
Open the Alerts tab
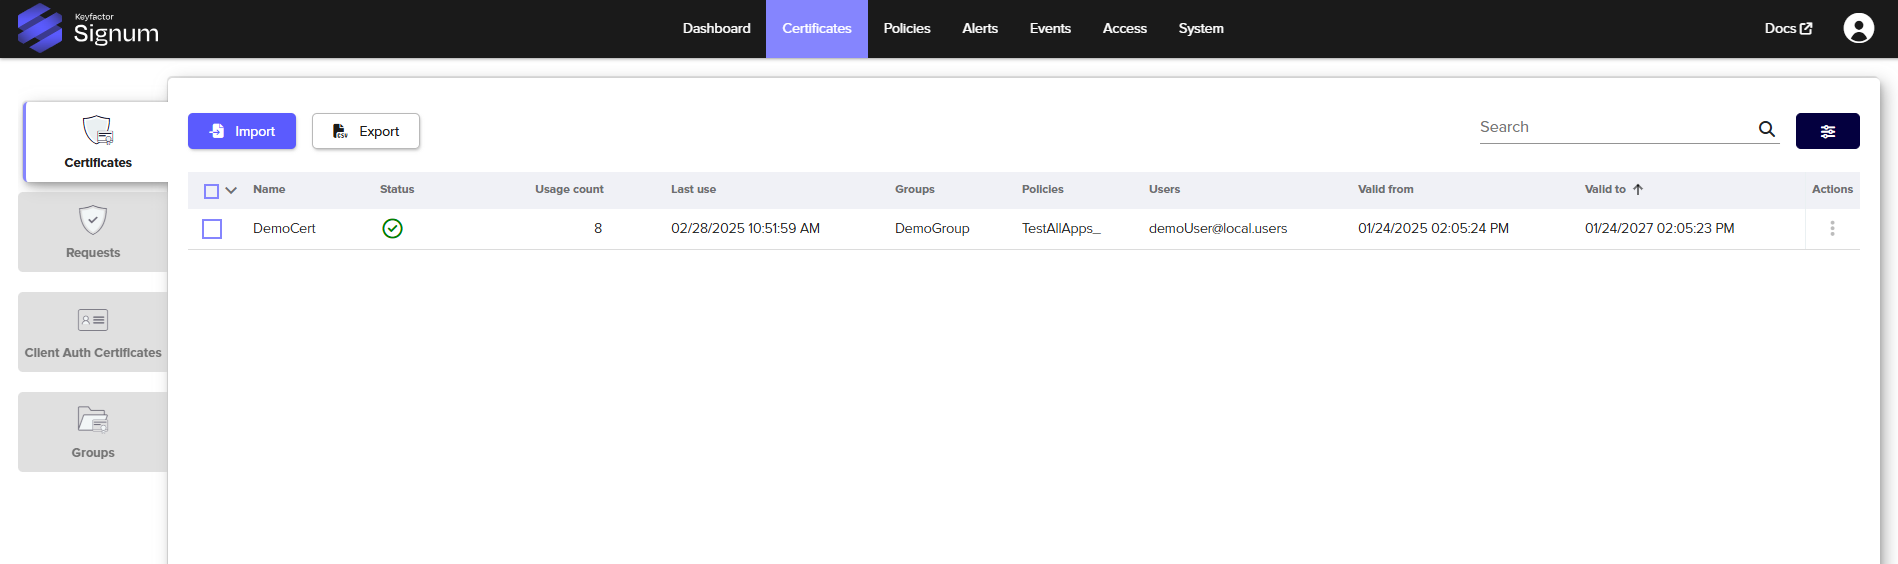(979, 28)
